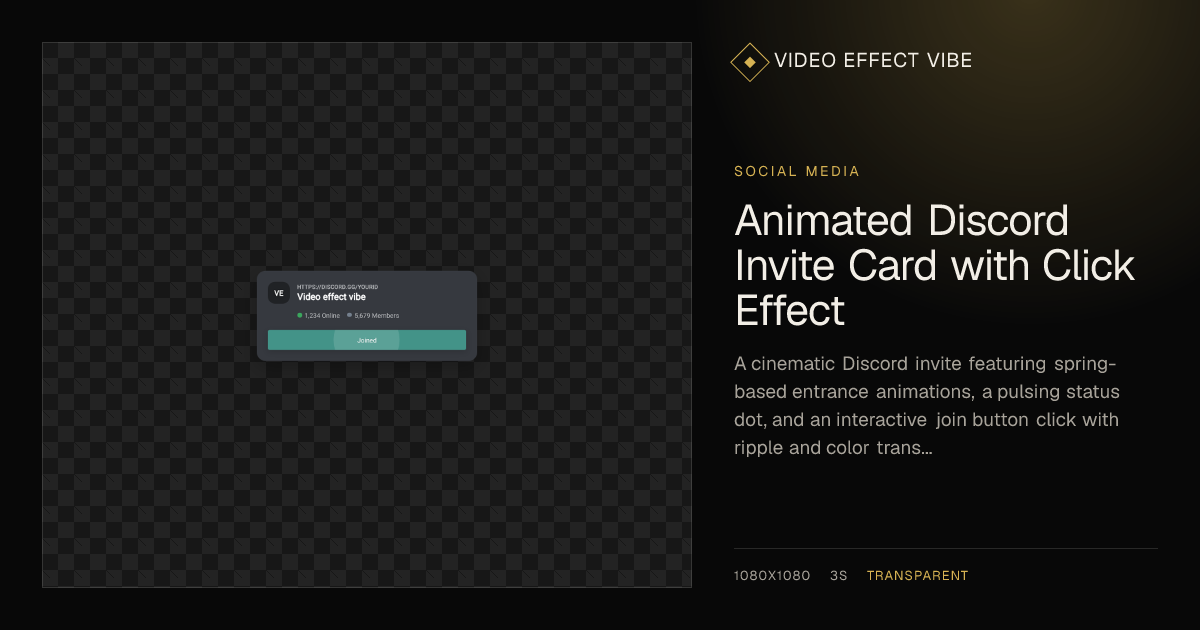Click the 1080X1080 resolution label
Image resolution: width=1200 pixels, height=630 pixels.
pos(772,576)
